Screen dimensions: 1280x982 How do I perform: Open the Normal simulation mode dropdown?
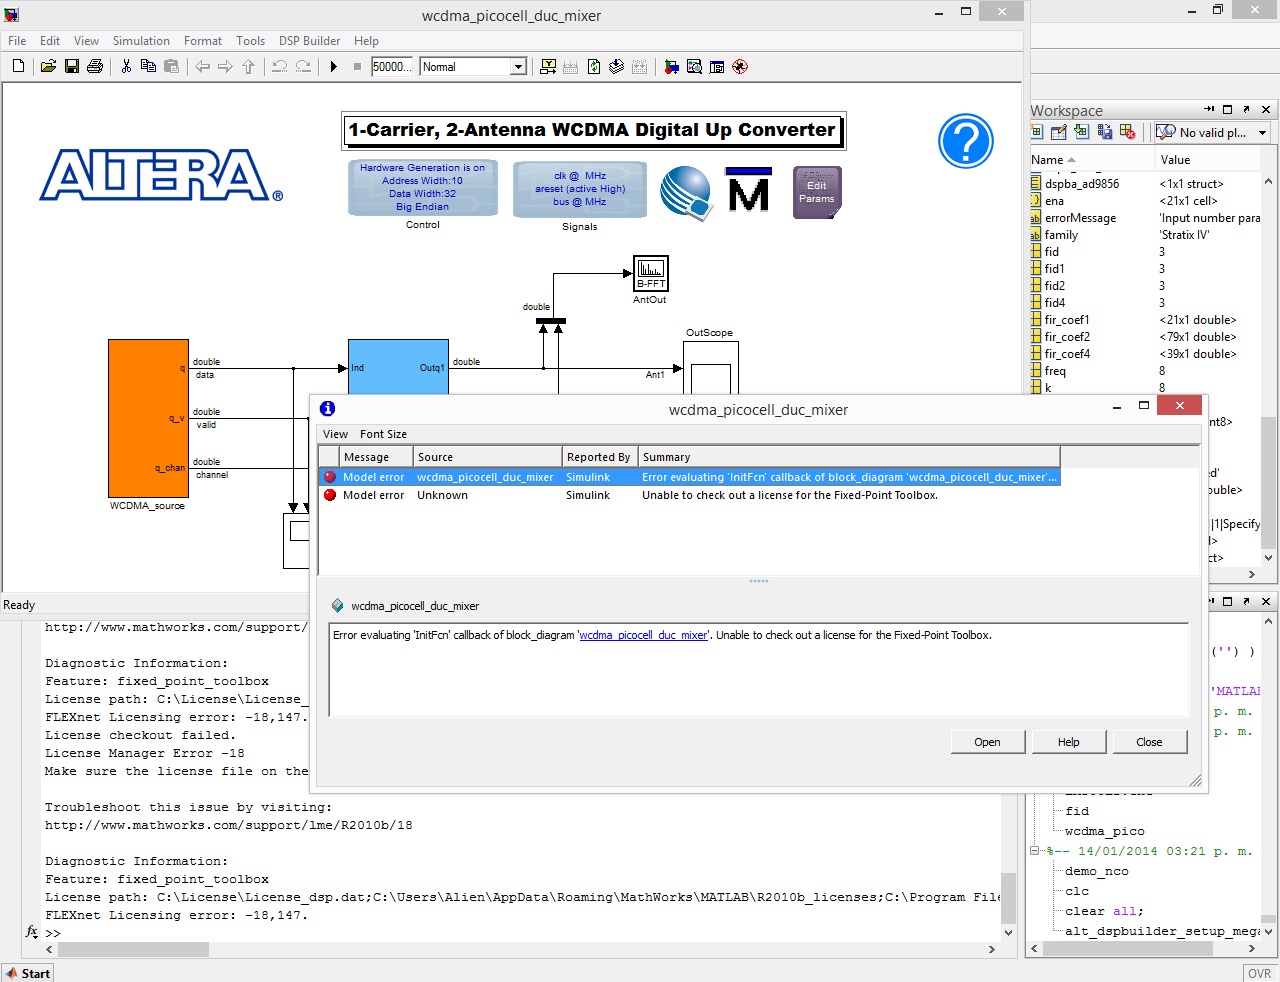click(518, 67)
